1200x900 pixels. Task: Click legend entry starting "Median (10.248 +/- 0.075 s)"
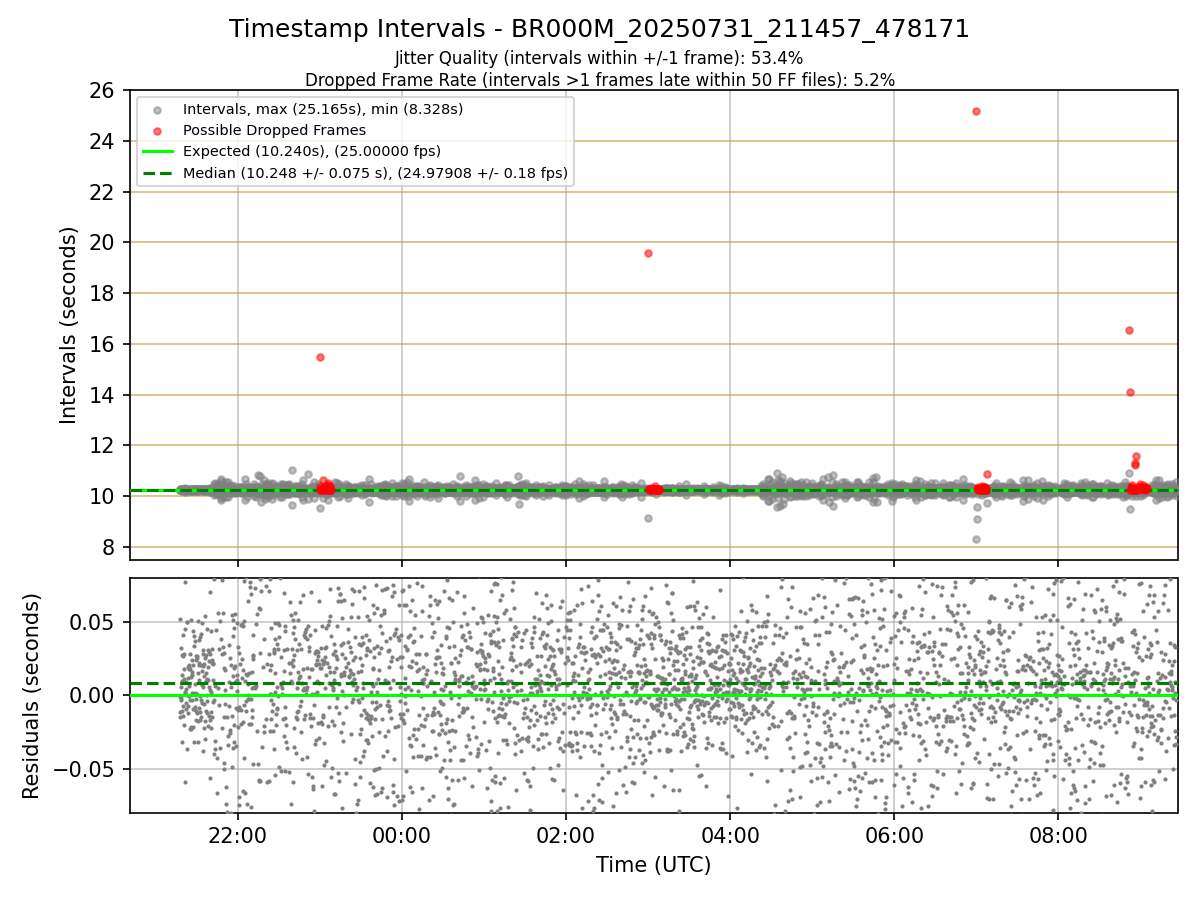point(375,173)
